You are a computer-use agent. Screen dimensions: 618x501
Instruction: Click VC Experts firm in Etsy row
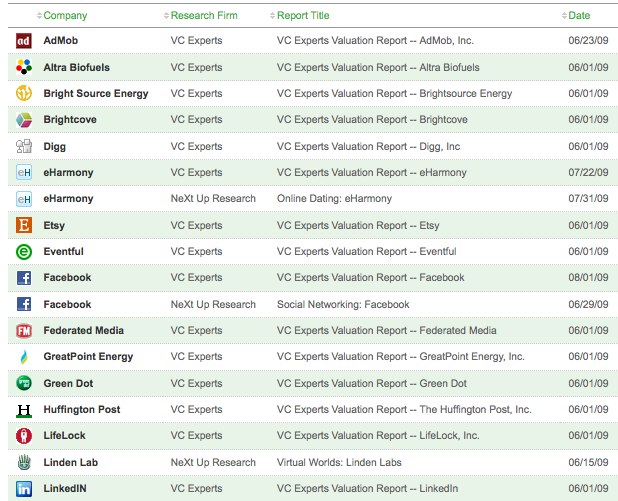coord(196,225)
